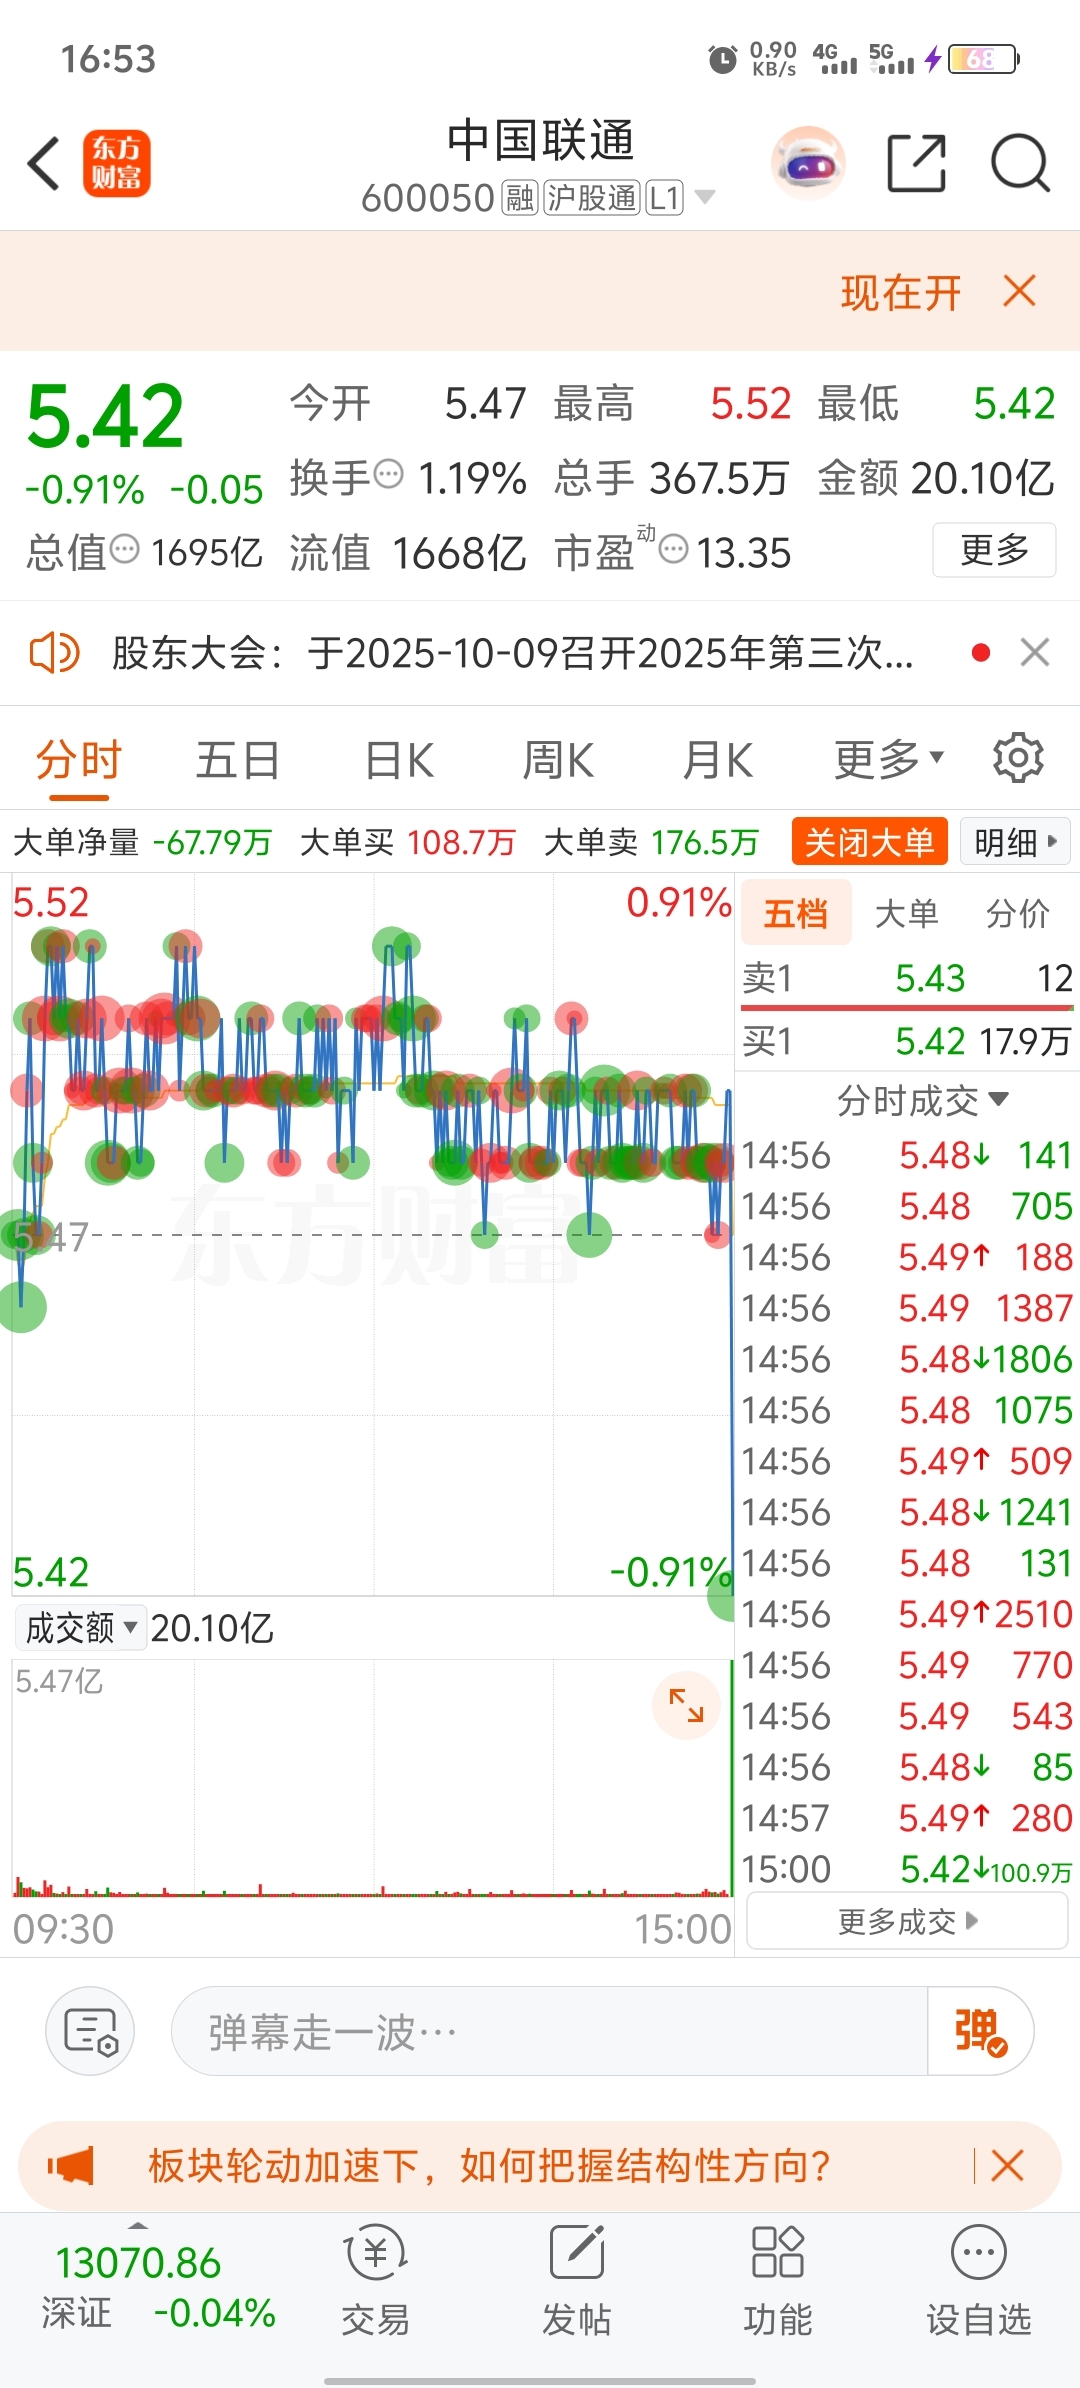Close the 板块轮动 promo banner
This screenshot has width=1080, height=2388.
click(x=1007, y=2166)
